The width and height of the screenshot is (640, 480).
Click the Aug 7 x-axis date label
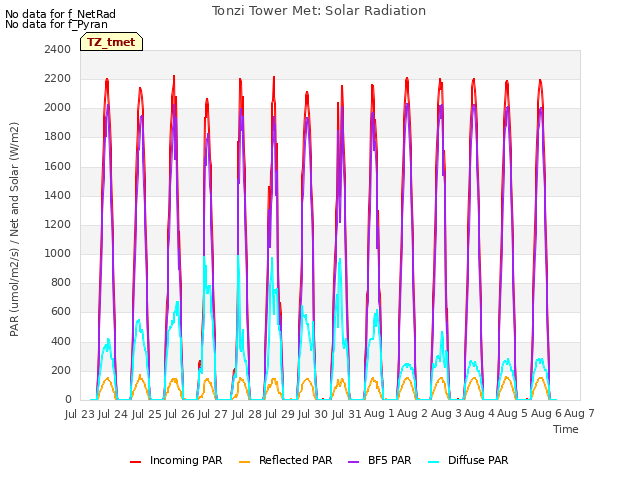point(579,414)
